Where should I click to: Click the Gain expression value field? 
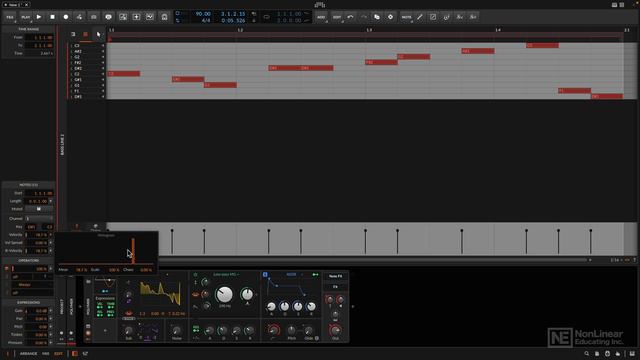point(37,311)
